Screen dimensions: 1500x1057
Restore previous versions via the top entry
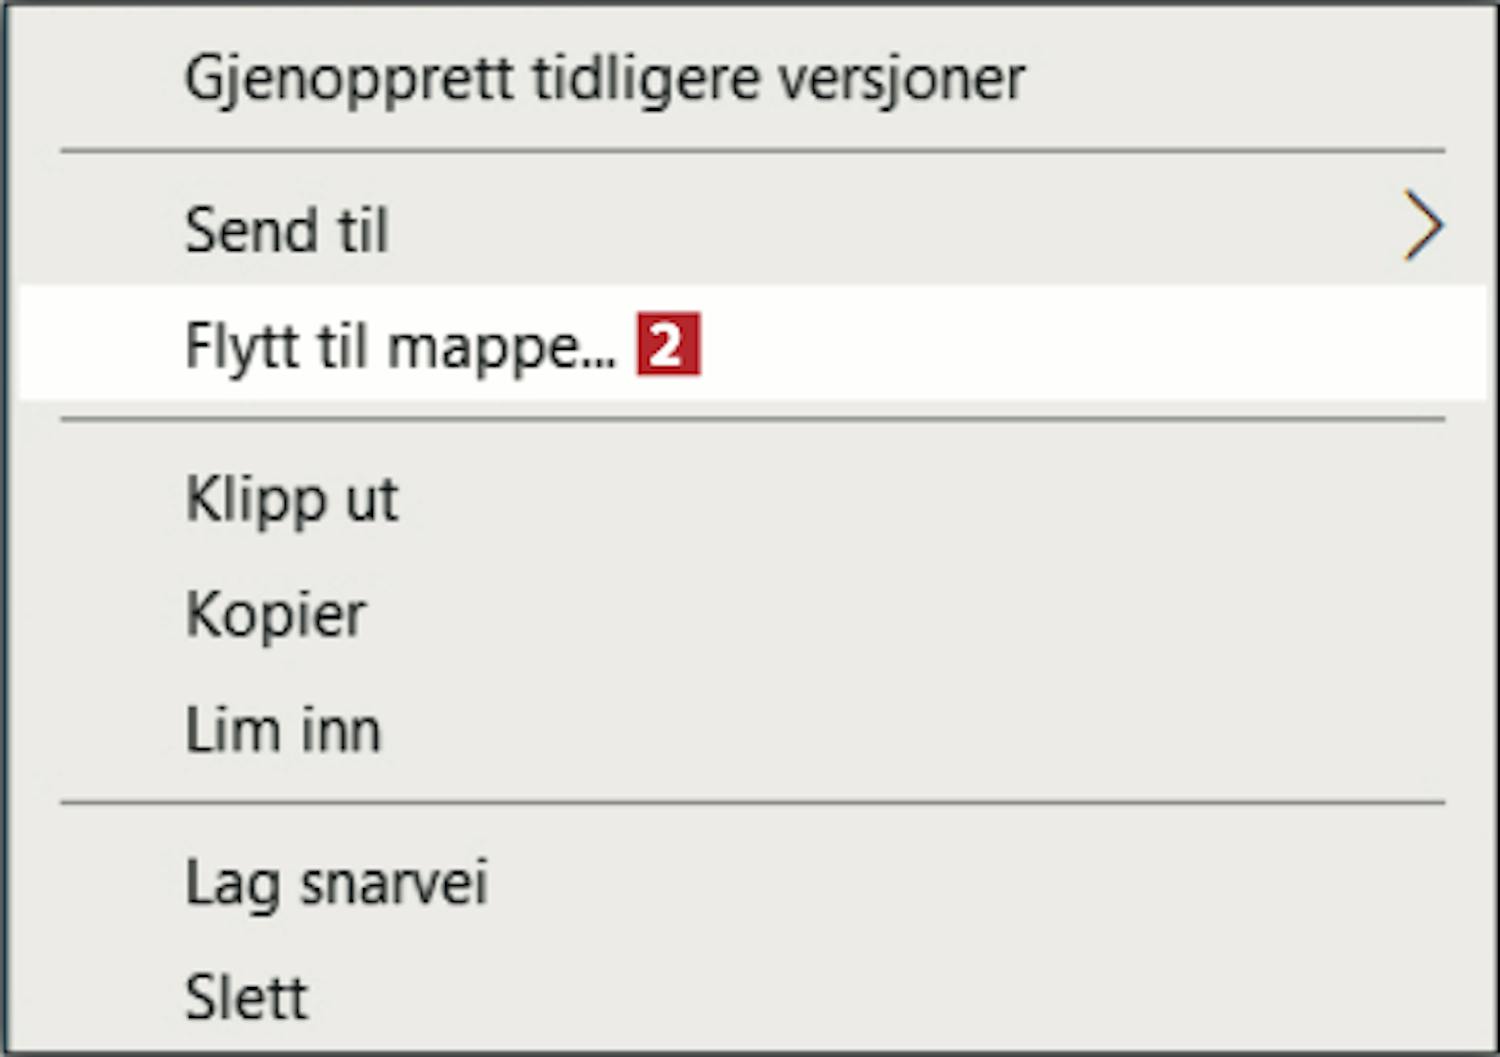(x=604, y=78)
